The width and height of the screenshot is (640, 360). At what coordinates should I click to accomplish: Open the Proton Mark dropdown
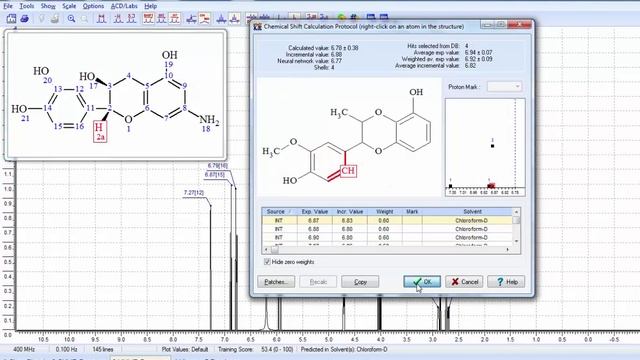504,87
